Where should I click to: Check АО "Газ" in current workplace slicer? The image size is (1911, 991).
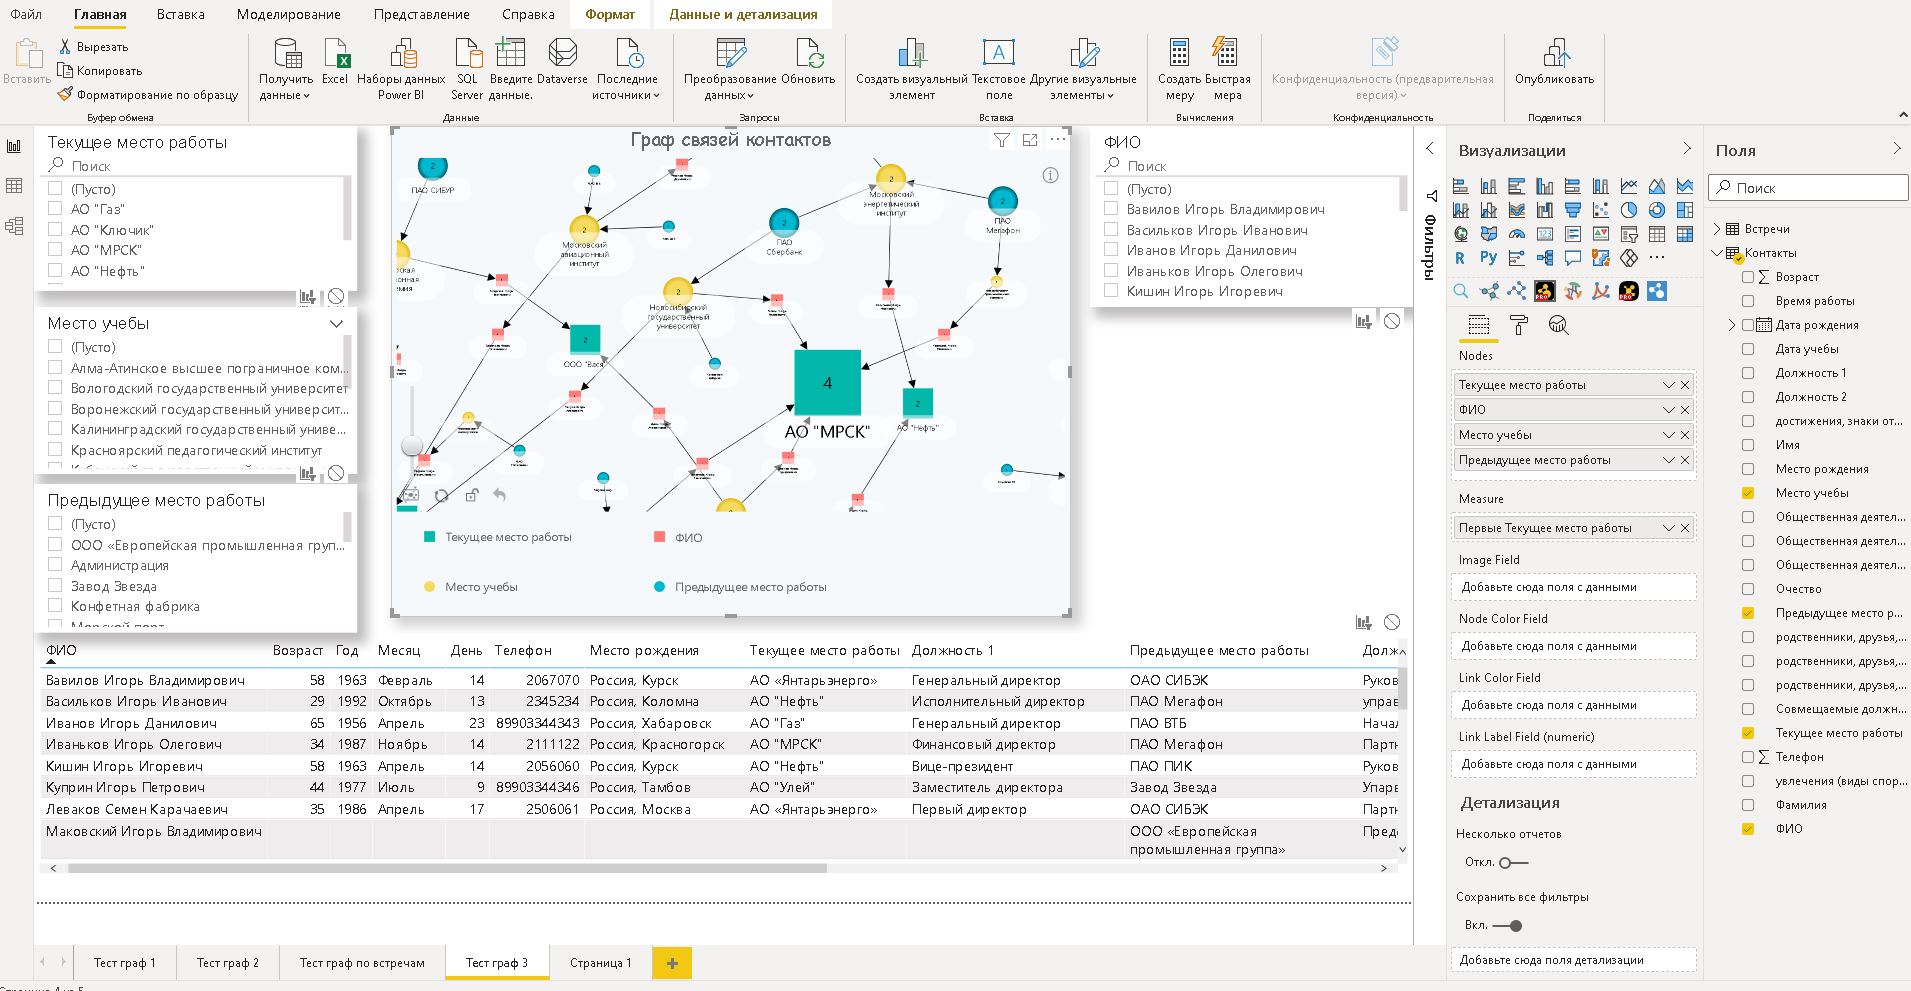(x=56, y=209)
